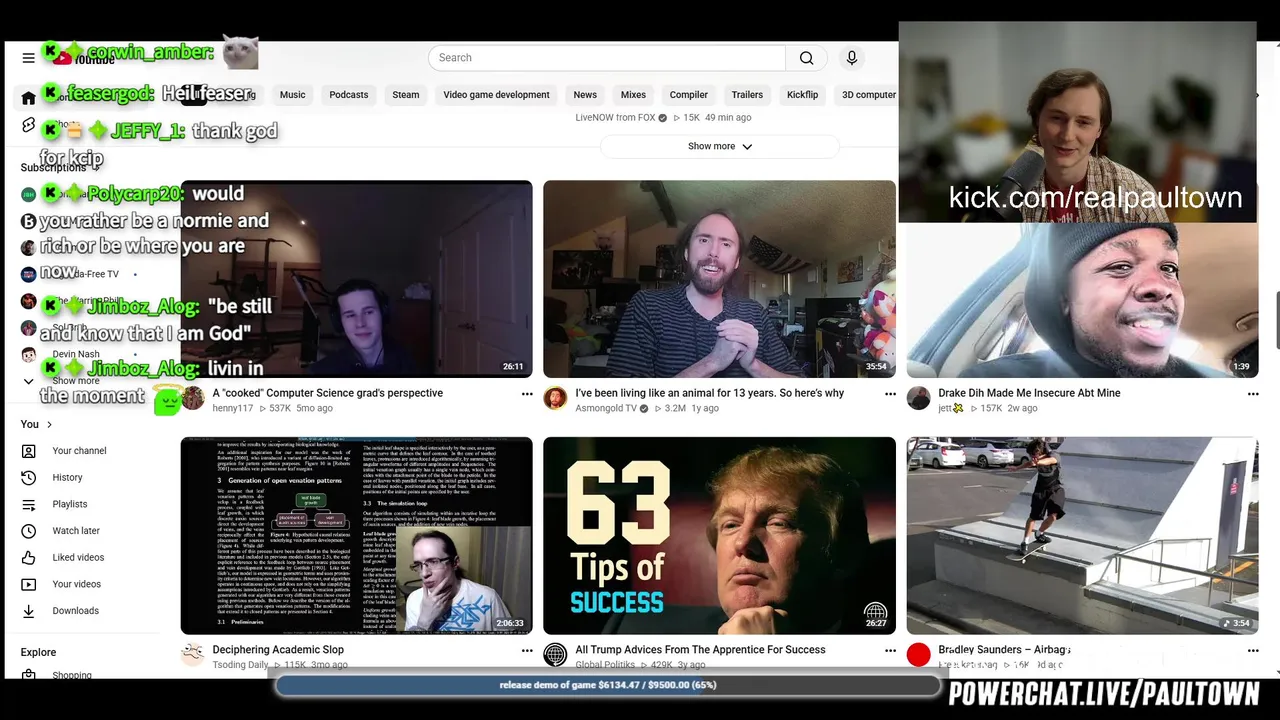Open options for Drake Dih video
This screenshot has width=1280, height=720.
click(1253, 394)
